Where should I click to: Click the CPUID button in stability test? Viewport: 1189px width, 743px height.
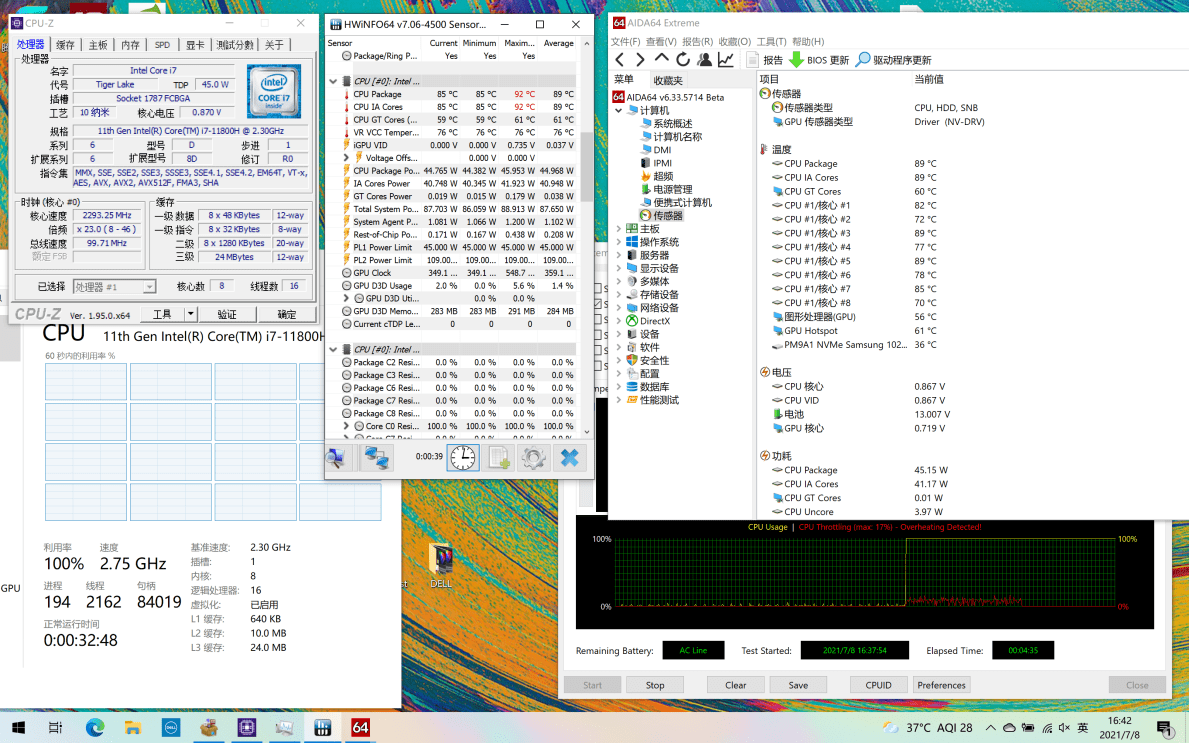click(x=878, y=685)
